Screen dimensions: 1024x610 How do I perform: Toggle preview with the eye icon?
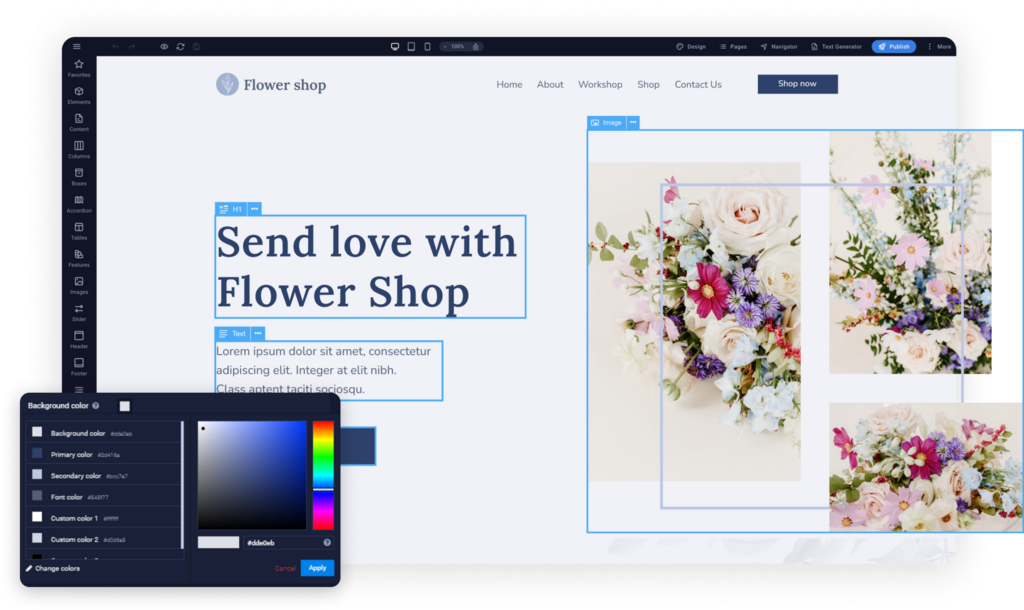pyautogui.click(x=165, y=46)
